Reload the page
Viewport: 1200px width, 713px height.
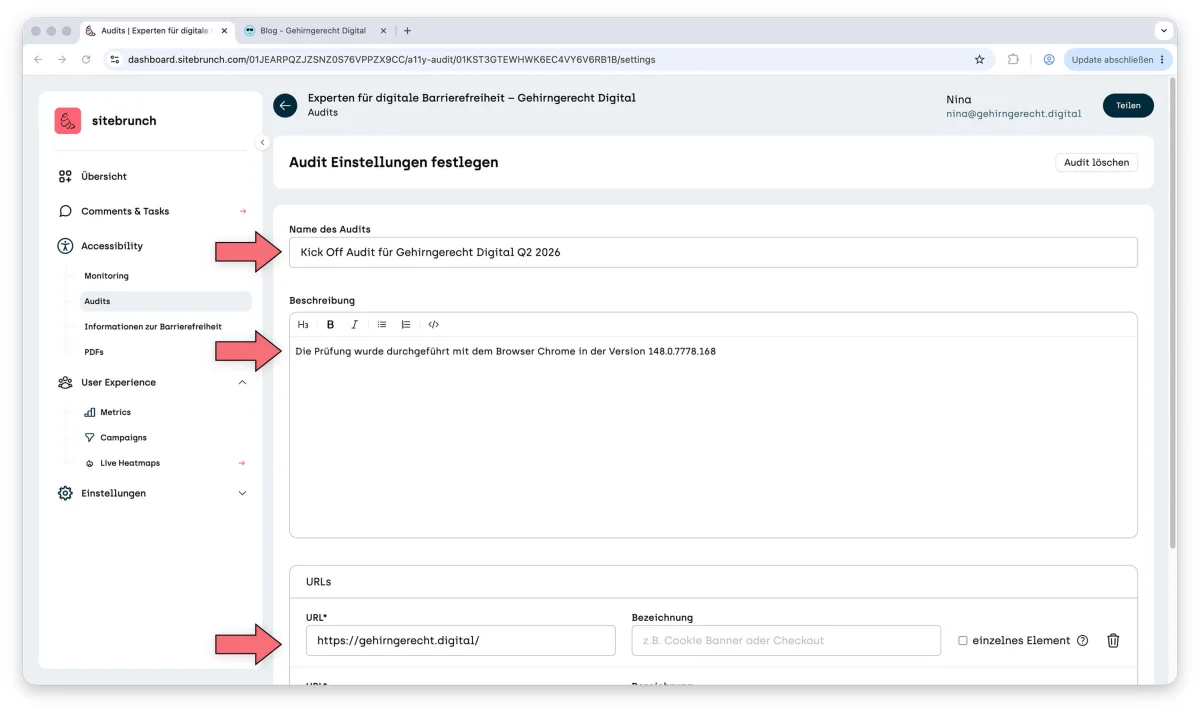coord(87,60)
